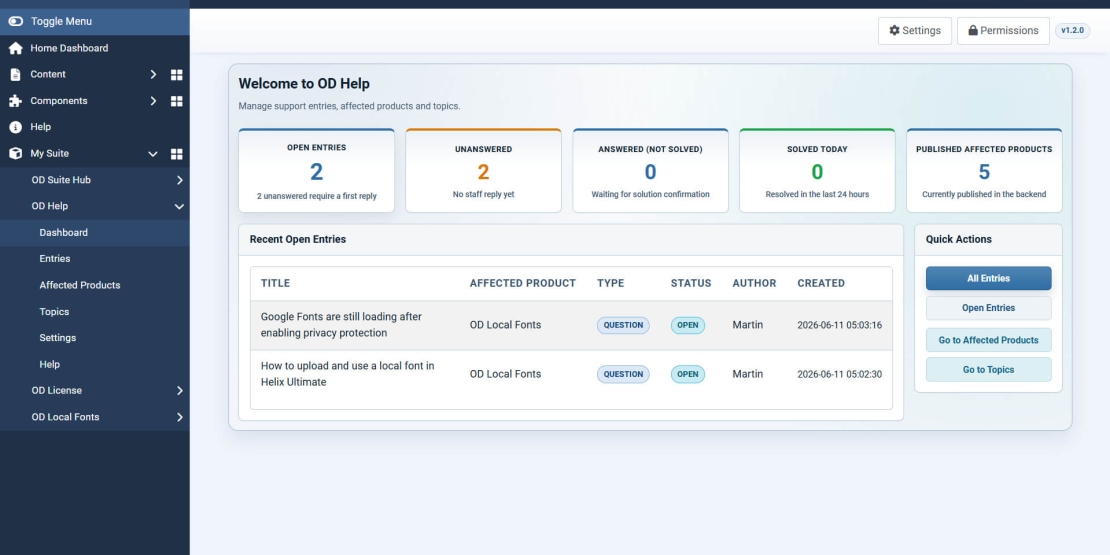The height and width of the screenshot is (555, 1110).
Task: Click OD Local Fonts in Google Fonts row
Action: [505, 325]
